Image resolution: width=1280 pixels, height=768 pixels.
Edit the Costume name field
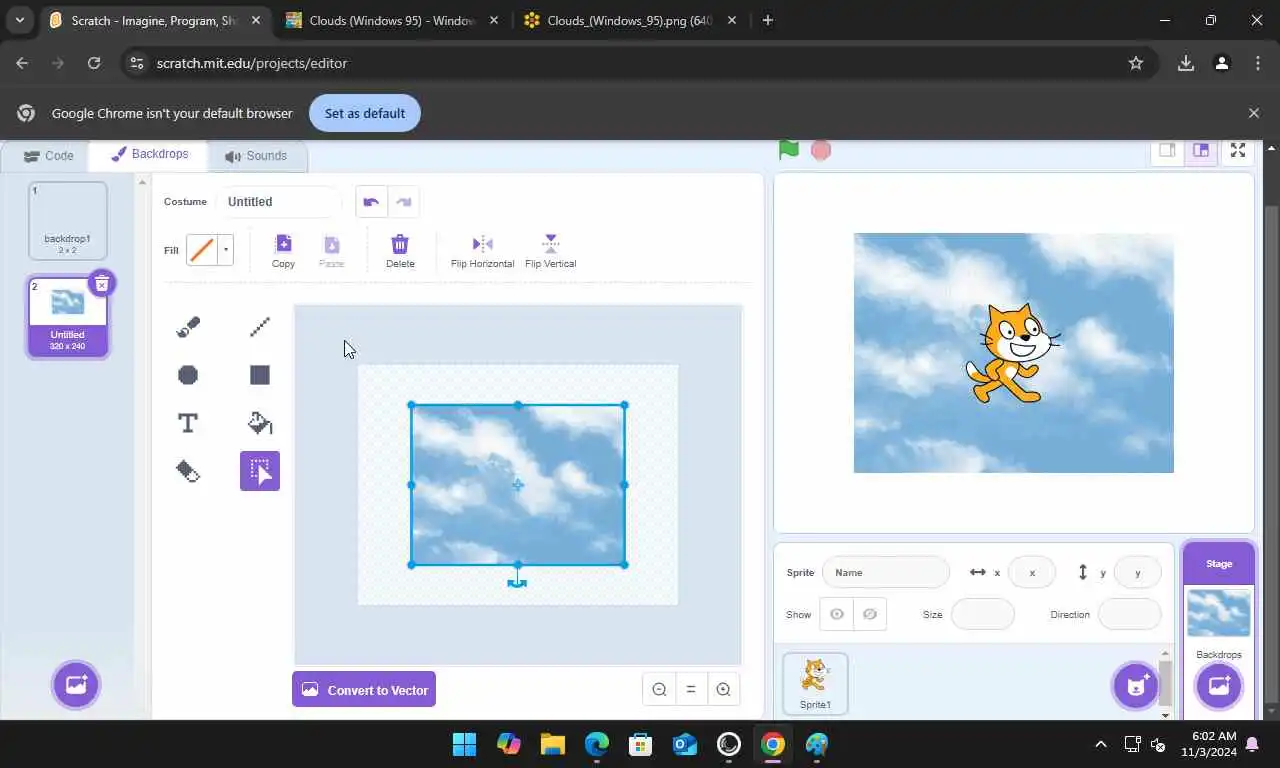280,202
